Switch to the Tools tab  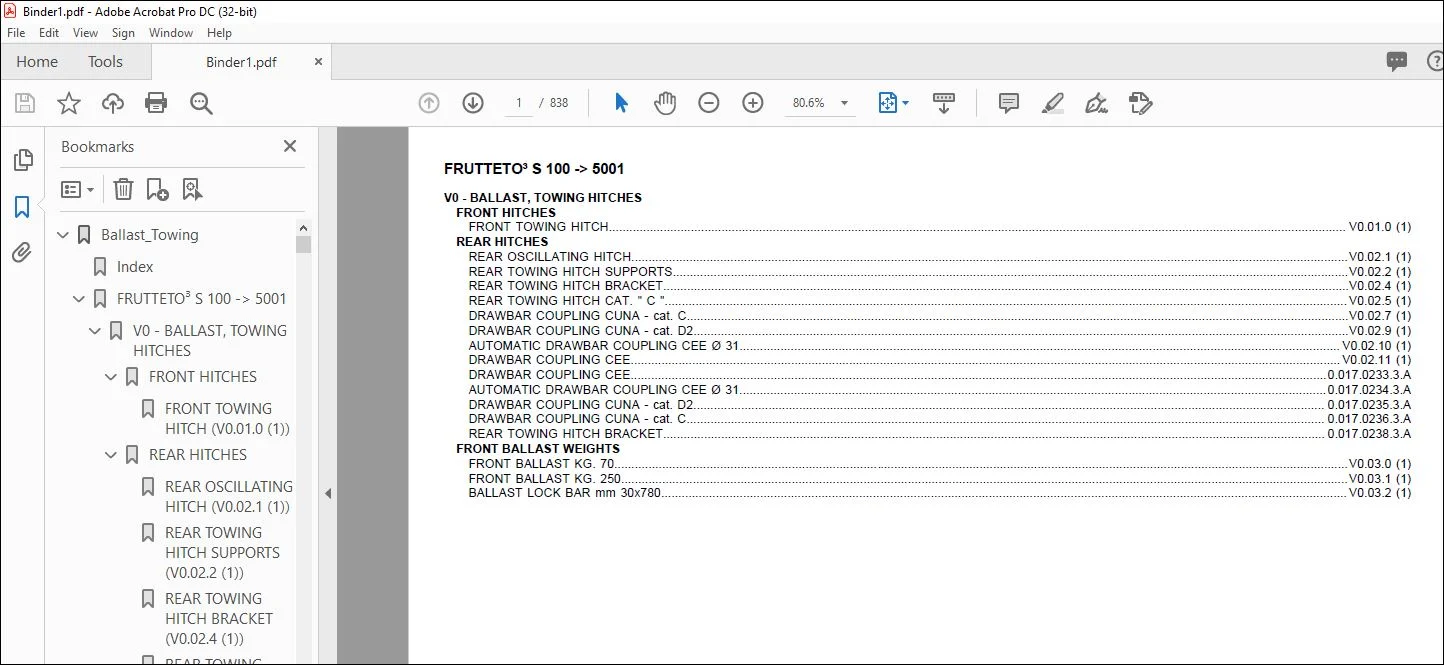pos(105,62)
